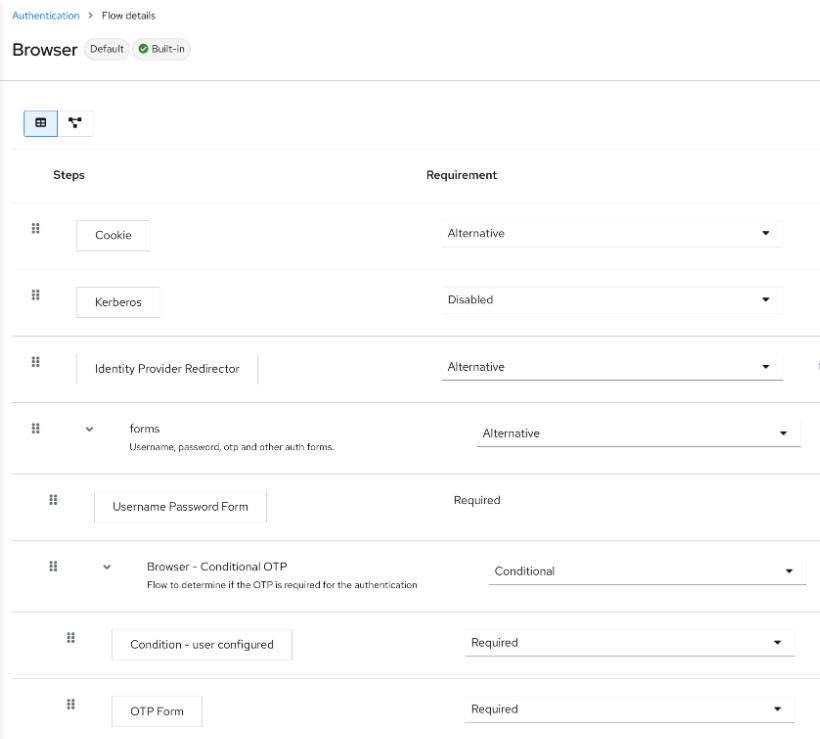The image size is (820, 739).
Task: Switch to the table view of the flow
Action: [40, 122]
